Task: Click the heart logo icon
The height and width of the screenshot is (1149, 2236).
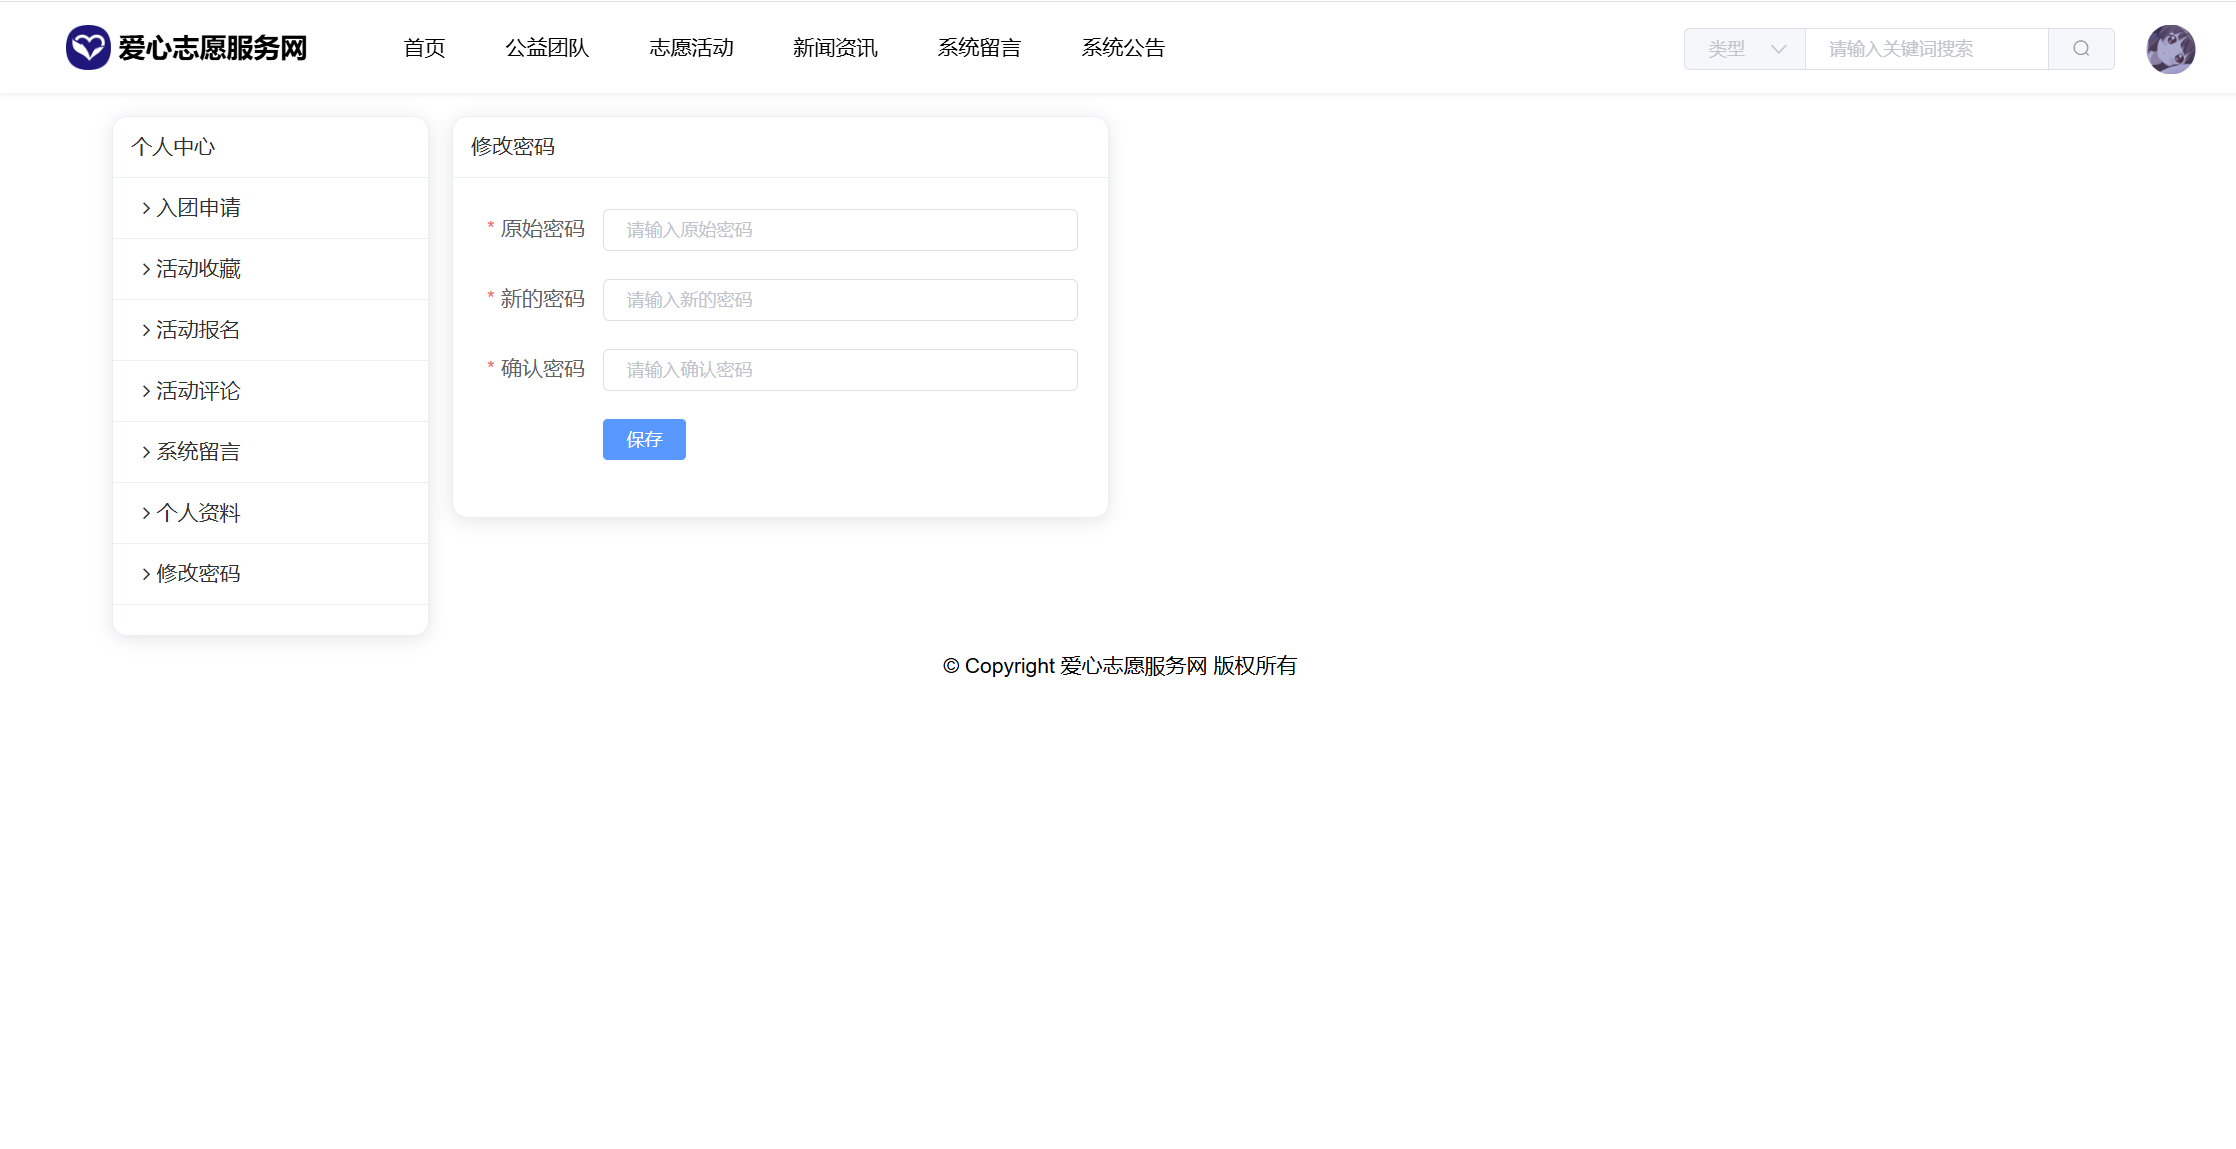Action: tap(88, 48)
